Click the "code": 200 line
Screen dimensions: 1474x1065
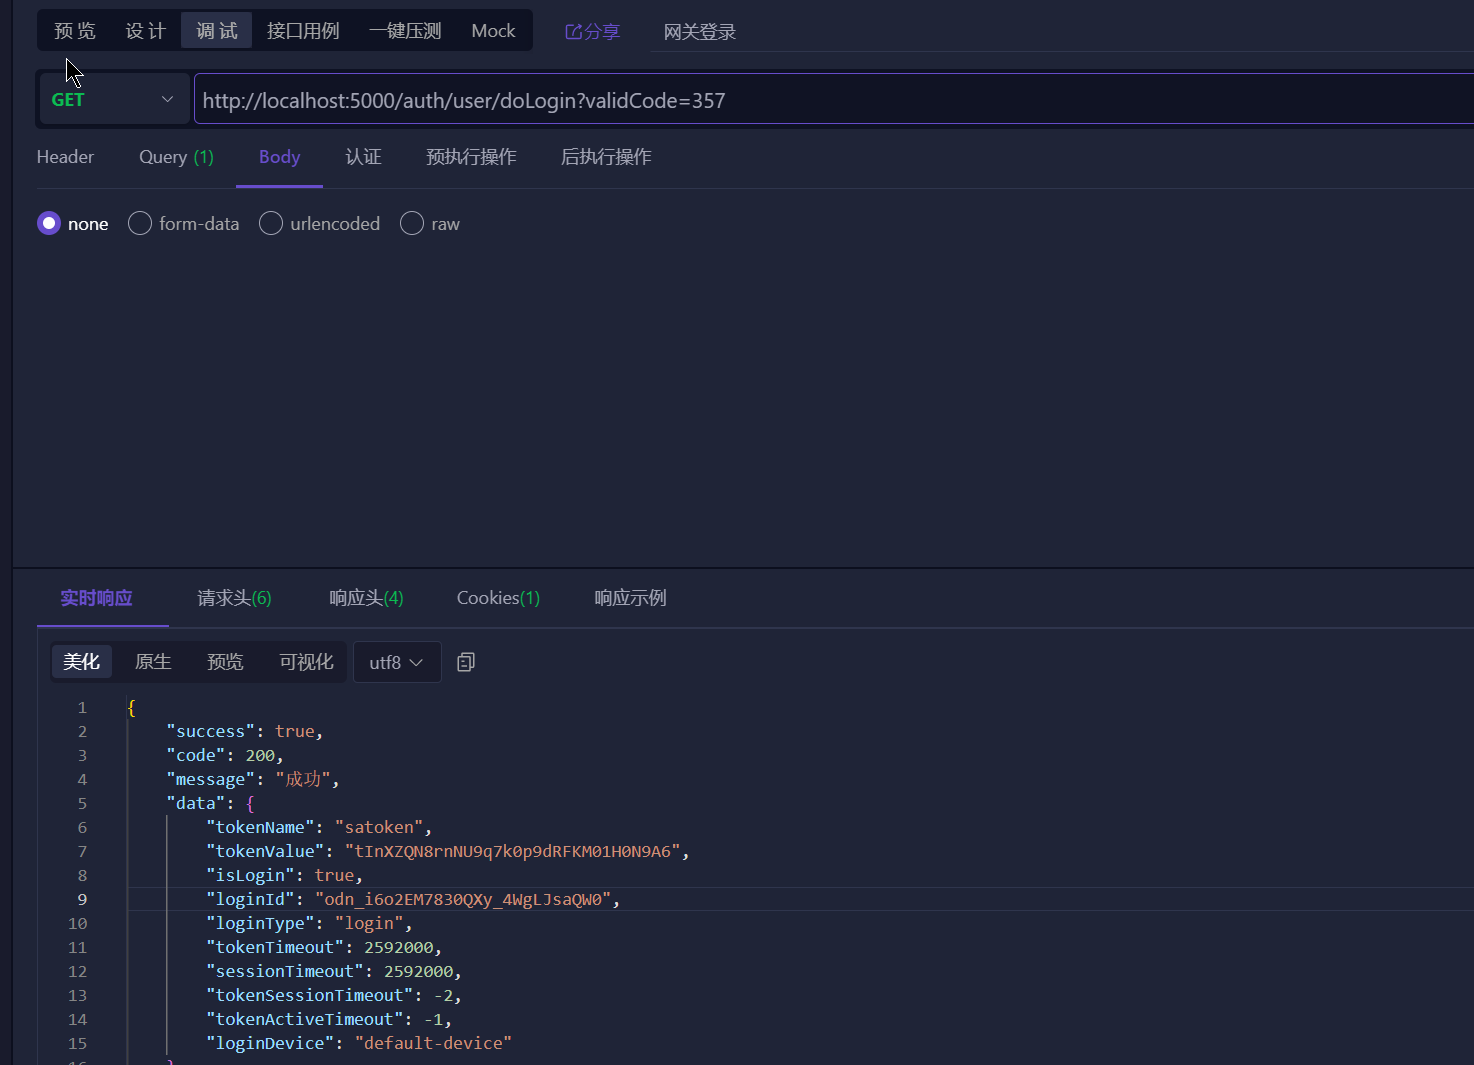(225, 755)
